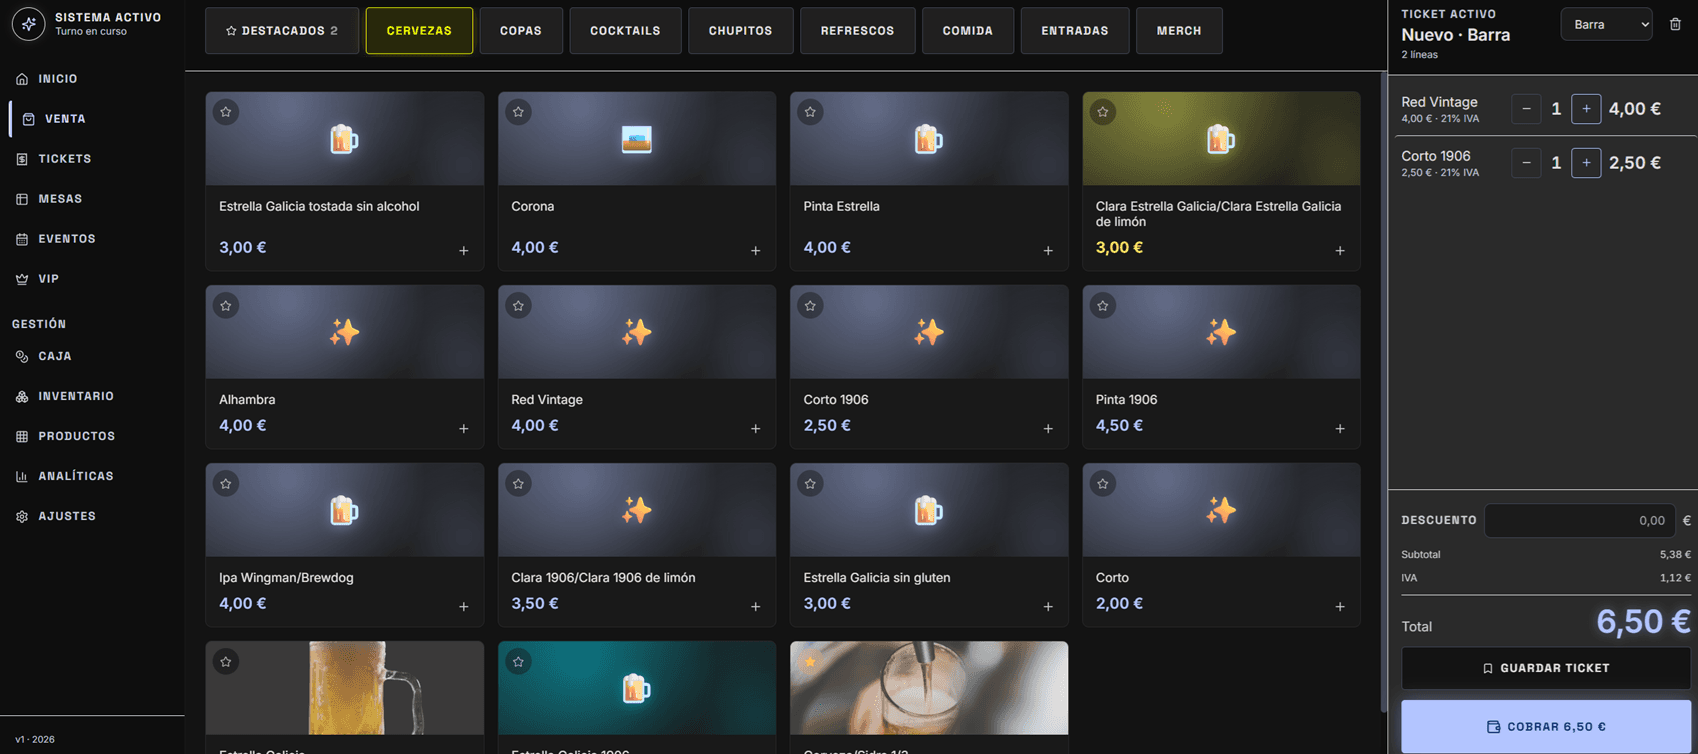Toggle favorite star on Corona card
Screen dimensions: 1698x754
[x=518, y=112]
